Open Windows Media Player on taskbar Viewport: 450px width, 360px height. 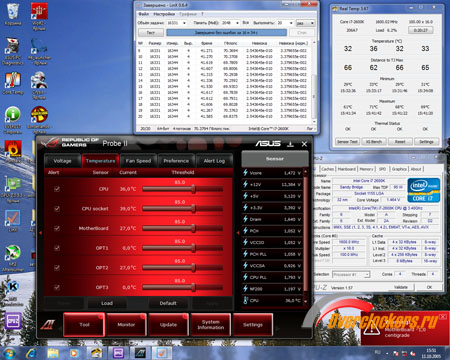74,353
